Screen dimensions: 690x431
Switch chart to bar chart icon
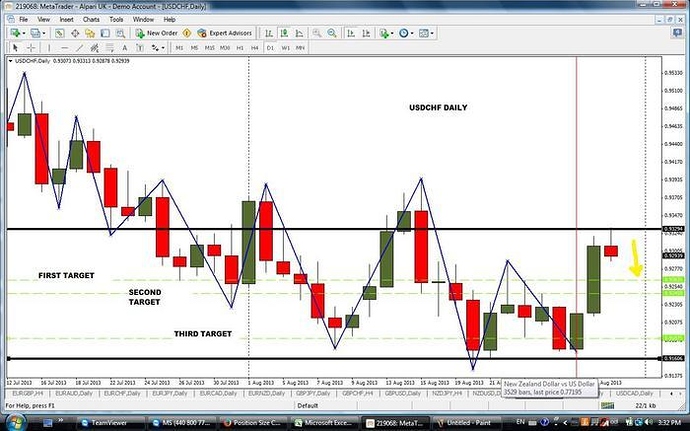(269, 33)
